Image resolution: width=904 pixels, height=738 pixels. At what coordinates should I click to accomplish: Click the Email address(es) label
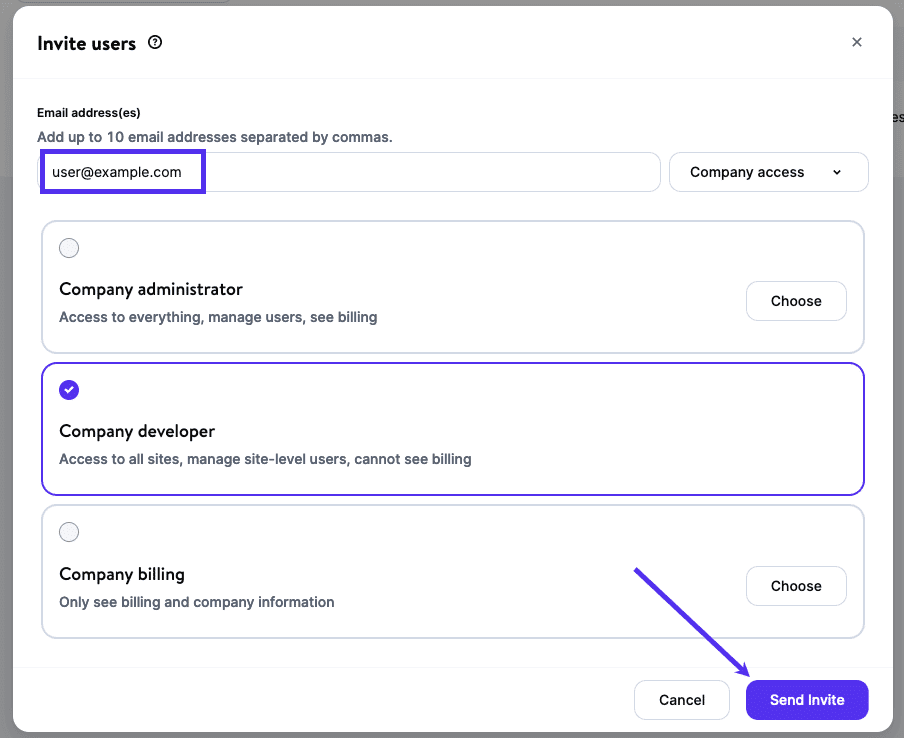click(88, 113)
